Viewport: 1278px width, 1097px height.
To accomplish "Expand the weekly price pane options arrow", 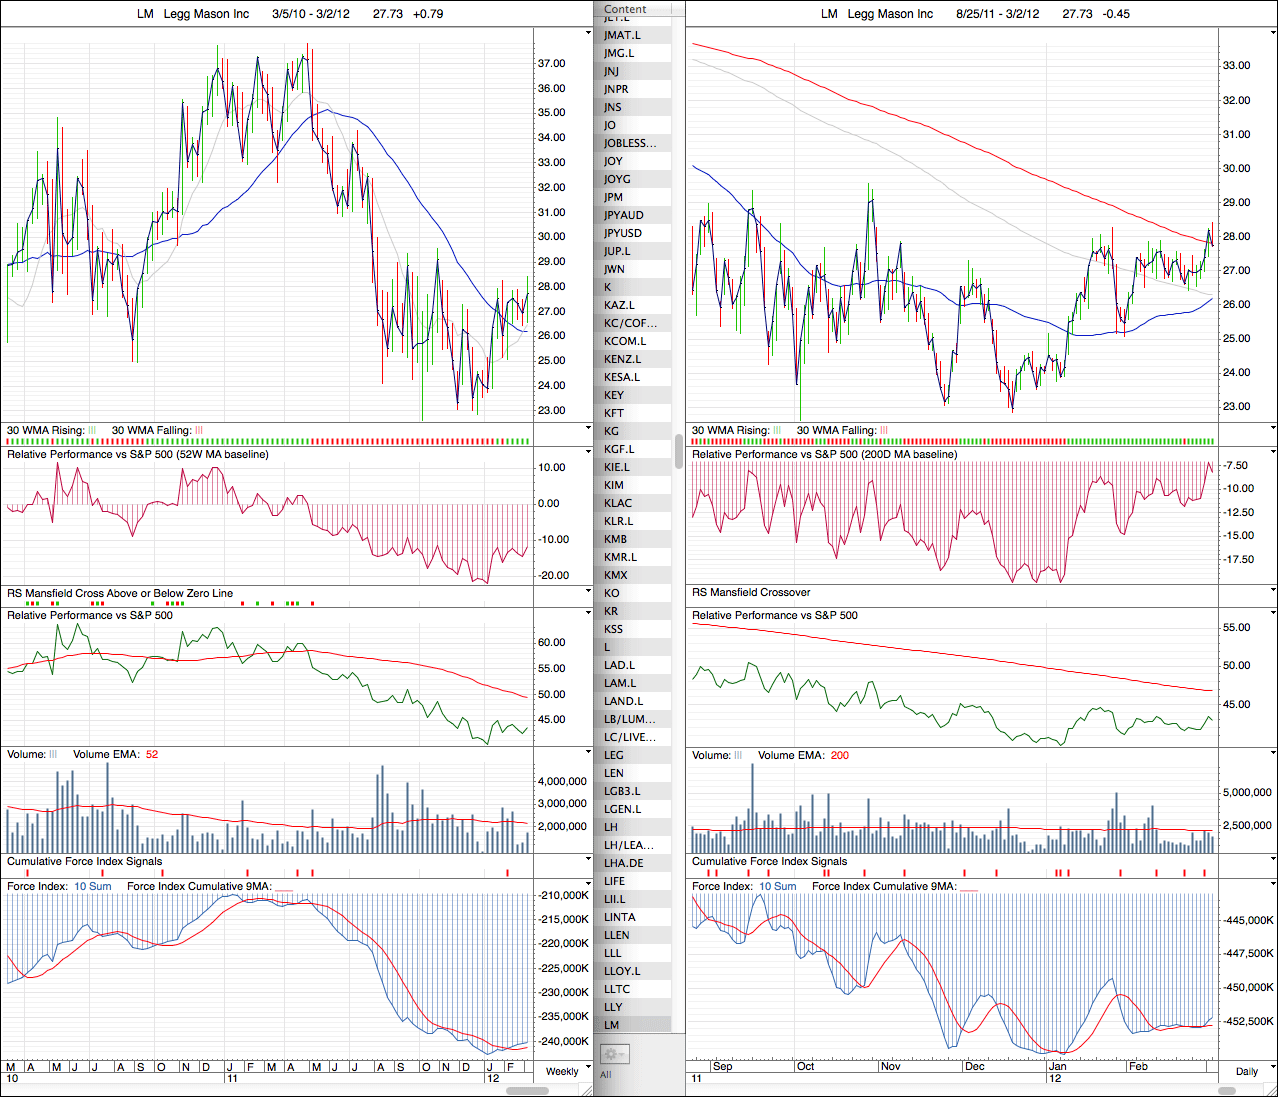I will tap(588, 33).
